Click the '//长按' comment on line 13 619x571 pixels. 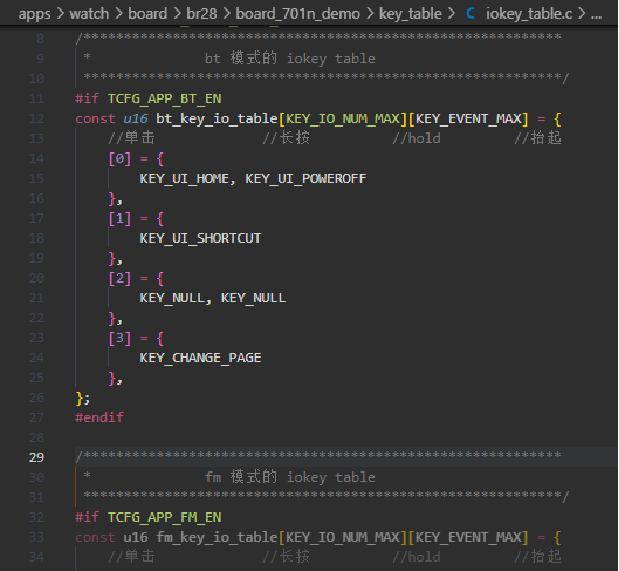[286, 138]
